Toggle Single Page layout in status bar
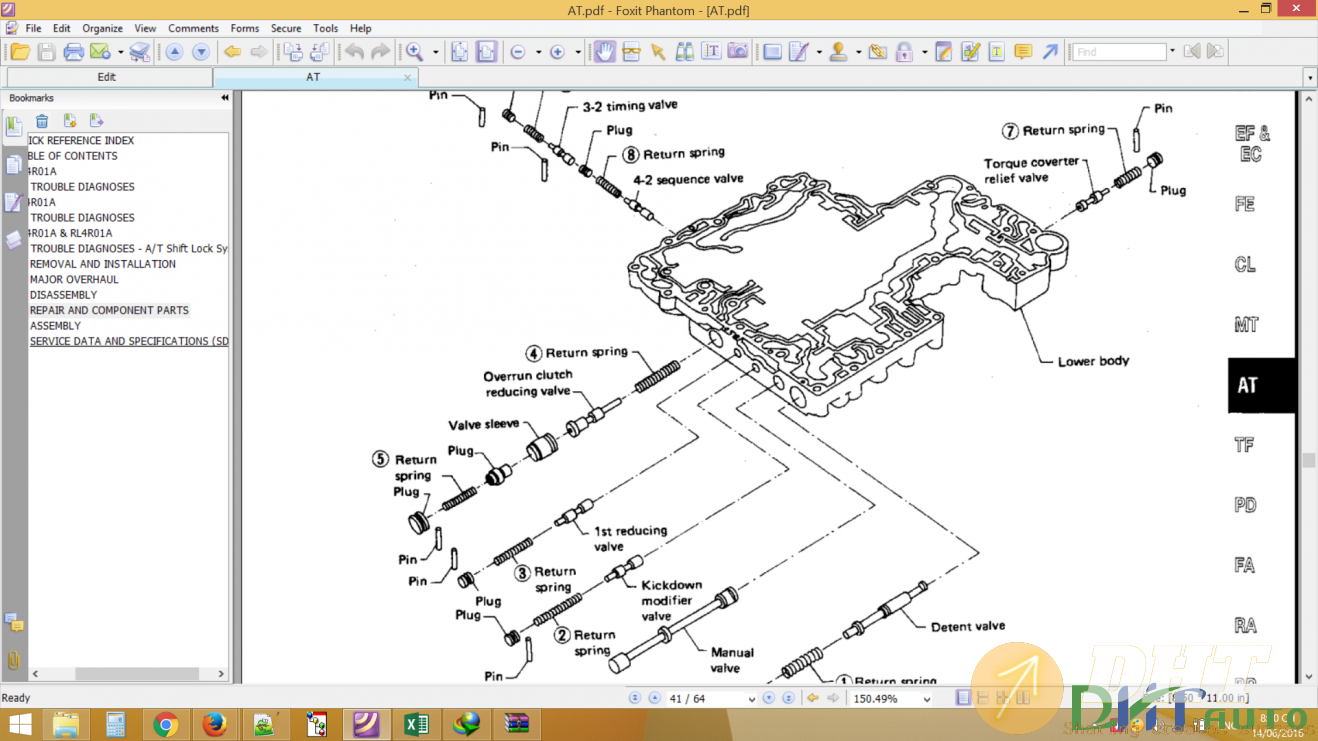This screenshot has width=1318, height=741. (x=963, y=698)
